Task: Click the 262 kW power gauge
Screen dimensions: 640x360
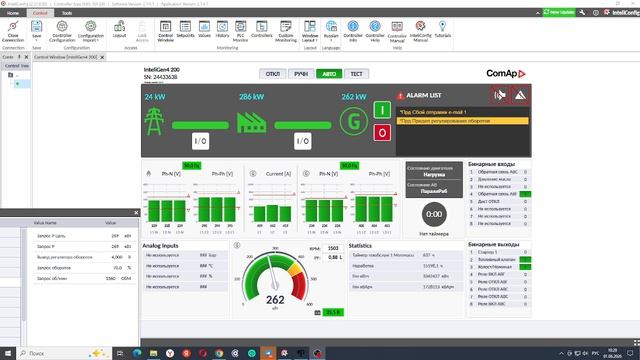Action: pos(275,279)
